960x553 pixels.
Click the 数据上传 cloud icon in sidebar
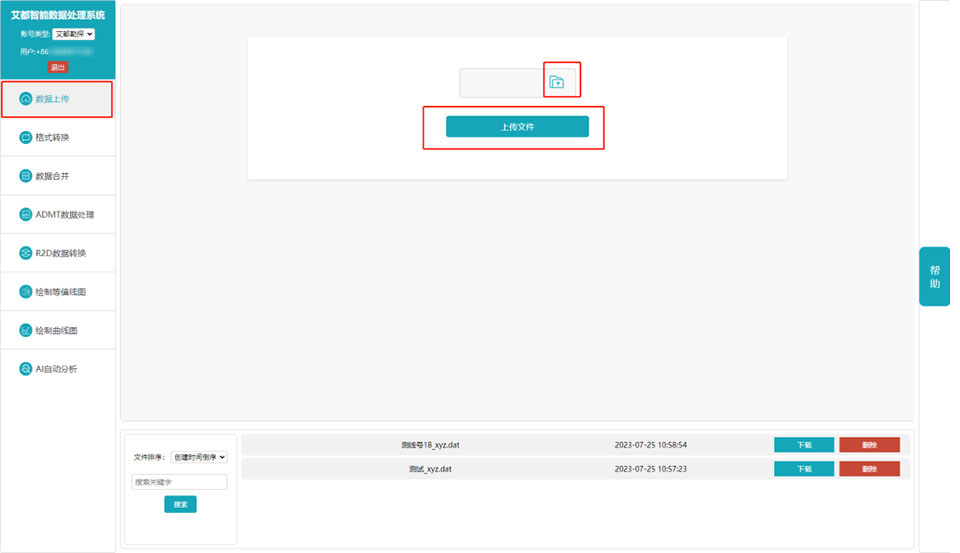(26, 99)
